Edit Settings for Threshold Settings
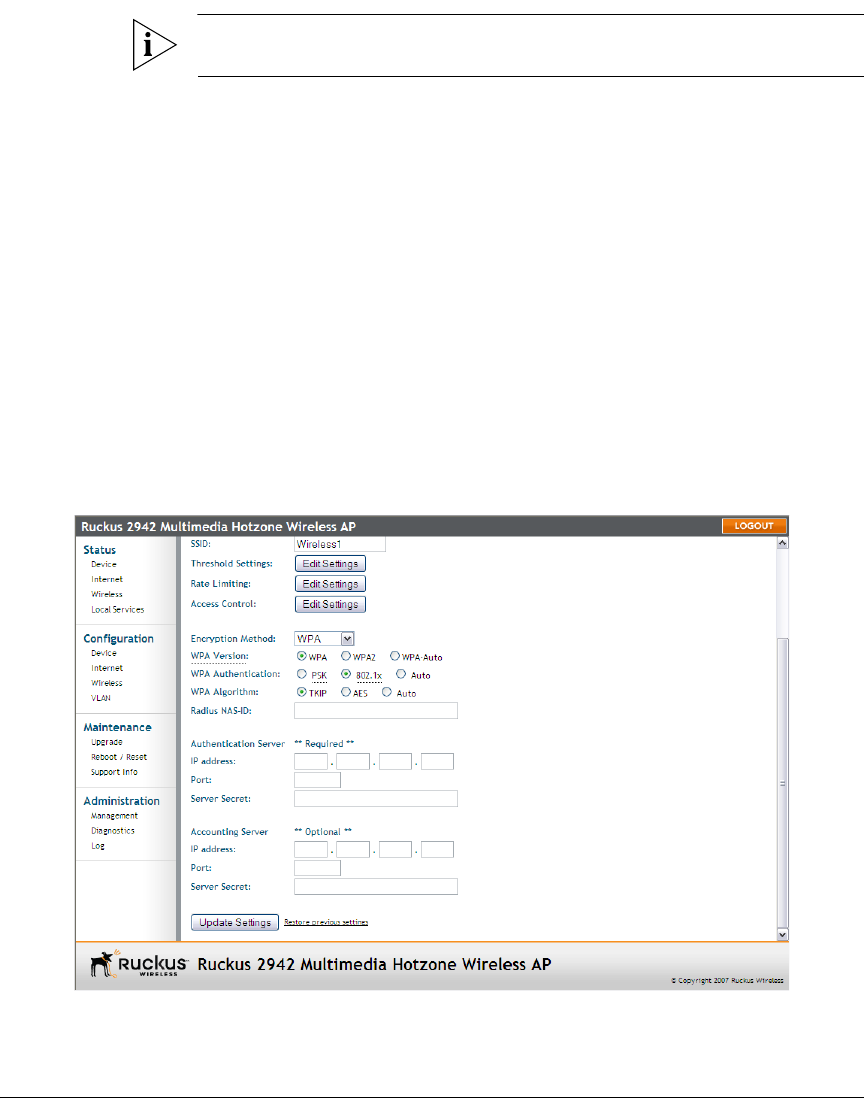This screenshot has width=864, height=1099. point(330,564)
